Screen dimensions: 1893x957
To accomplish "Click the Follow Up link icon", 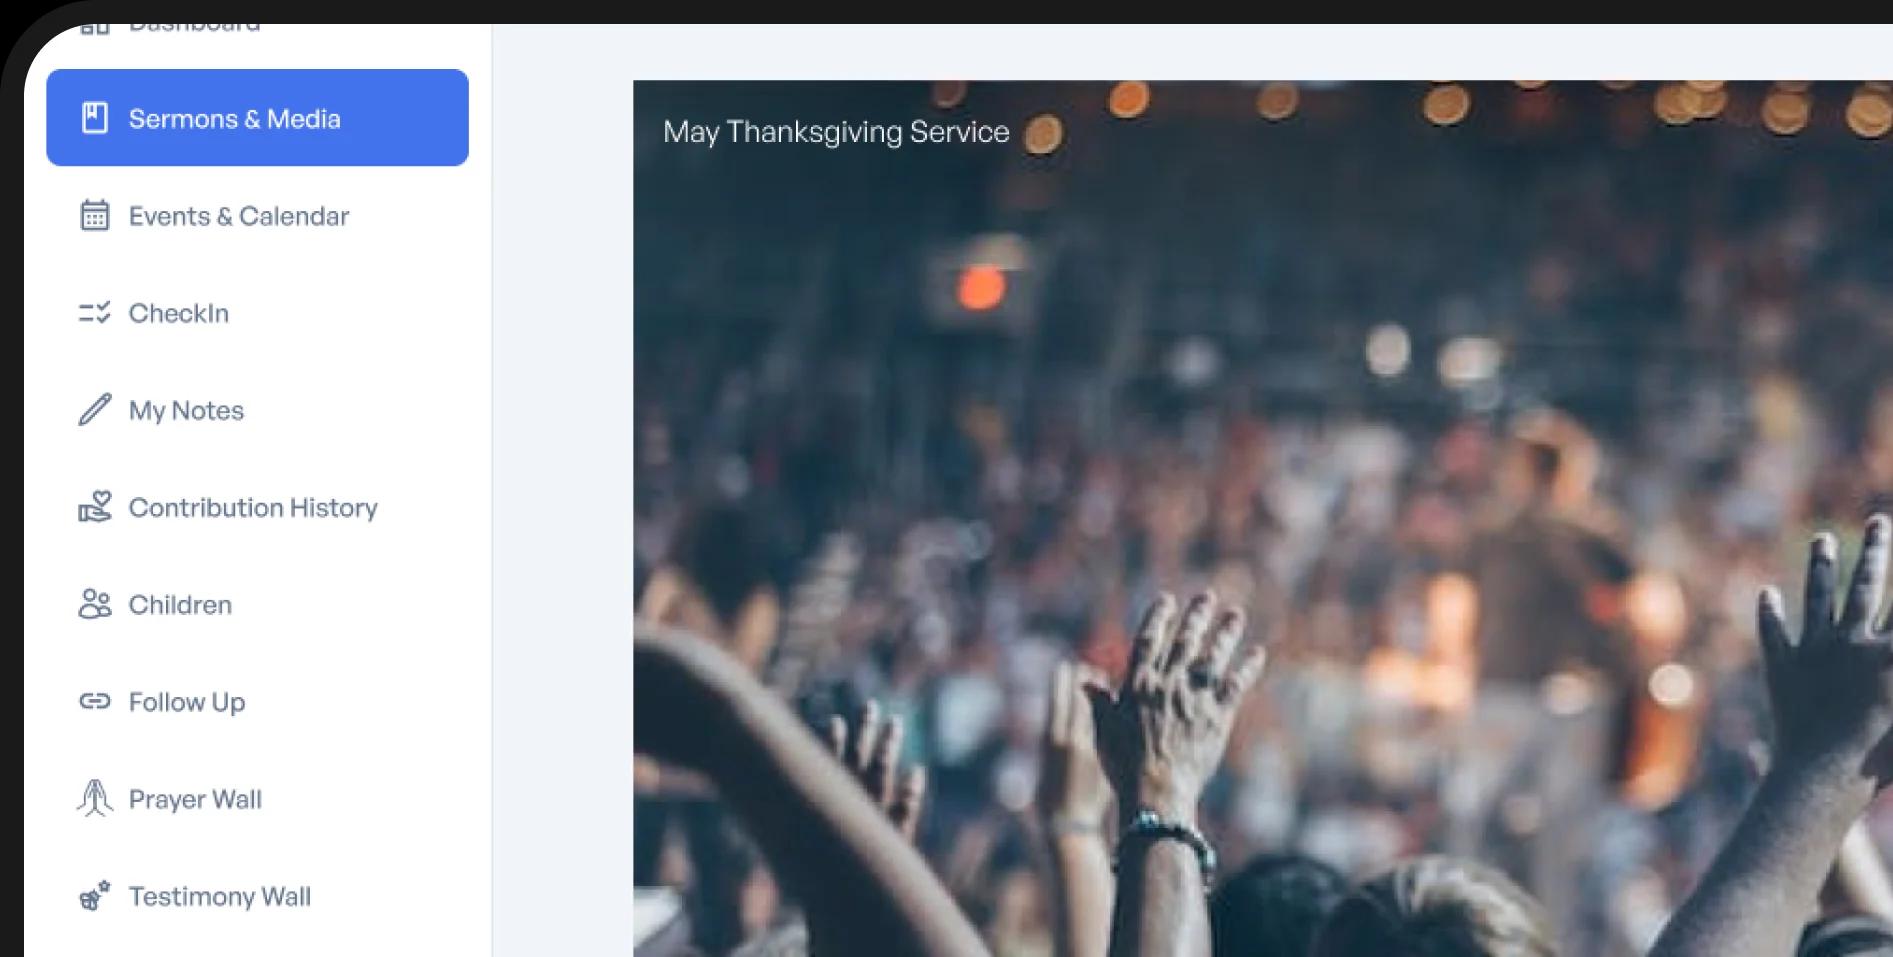I will [x=95, y=701].
